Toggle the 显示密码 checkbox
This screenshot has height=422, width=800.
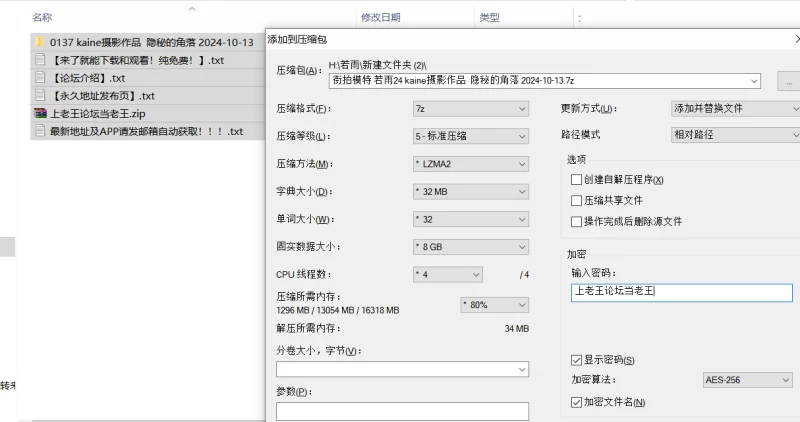pyautogui.click(x=576, y=360)
